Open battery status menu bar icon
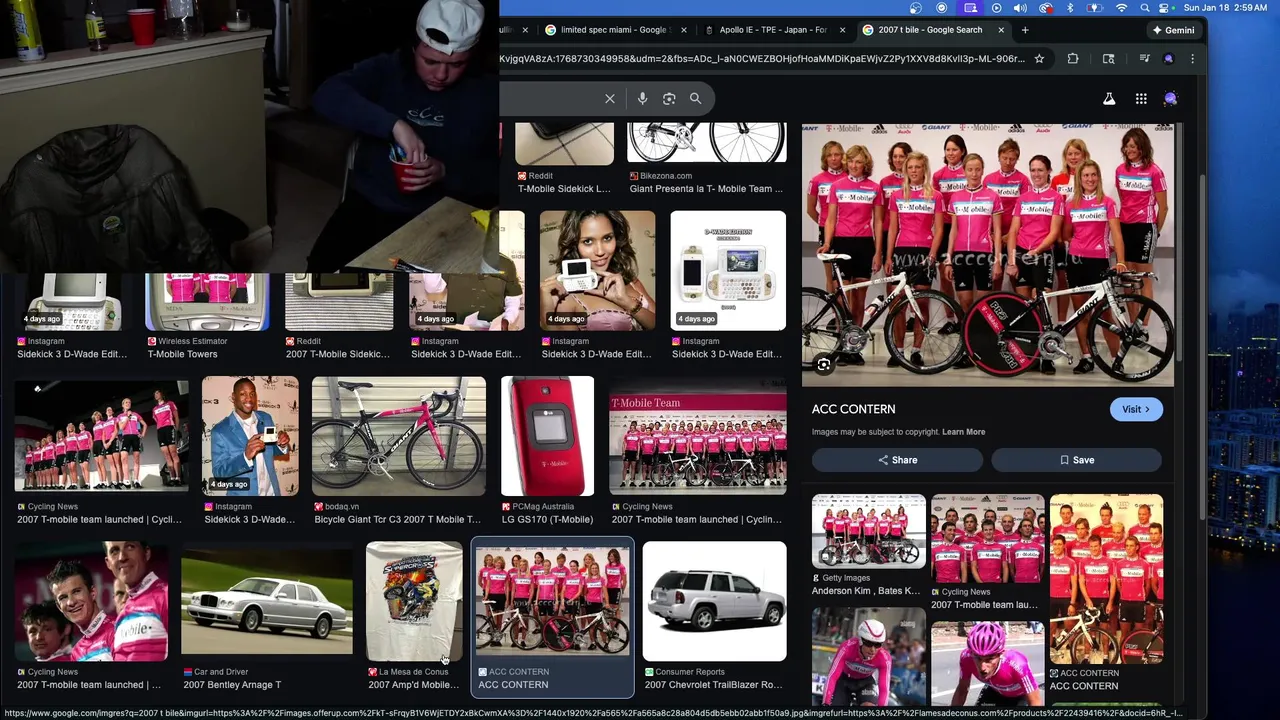1280x720 pixels. [x=1095, y=8]
